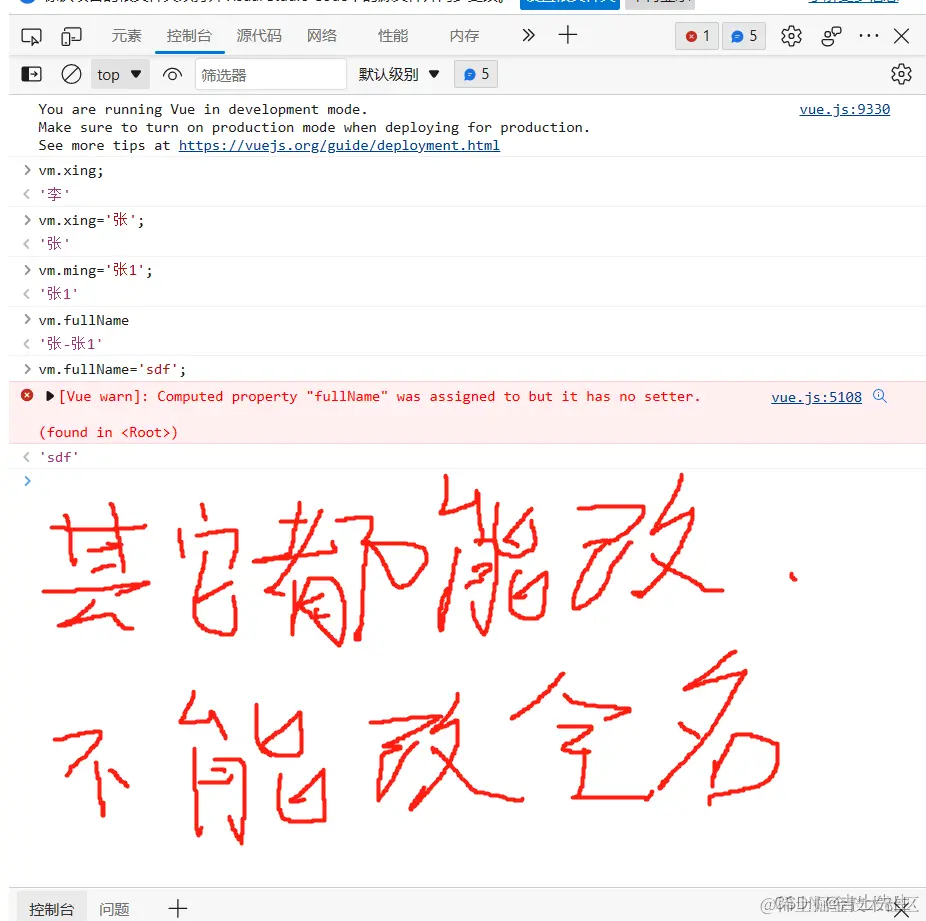The width and height of the screenshot is (926, 921).
Task: Open the vue.js:9330 source link
Action: point(844,109)
